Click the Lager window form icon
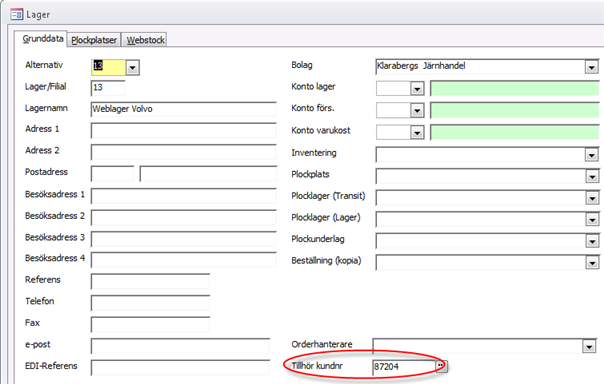 pos(17,15)
